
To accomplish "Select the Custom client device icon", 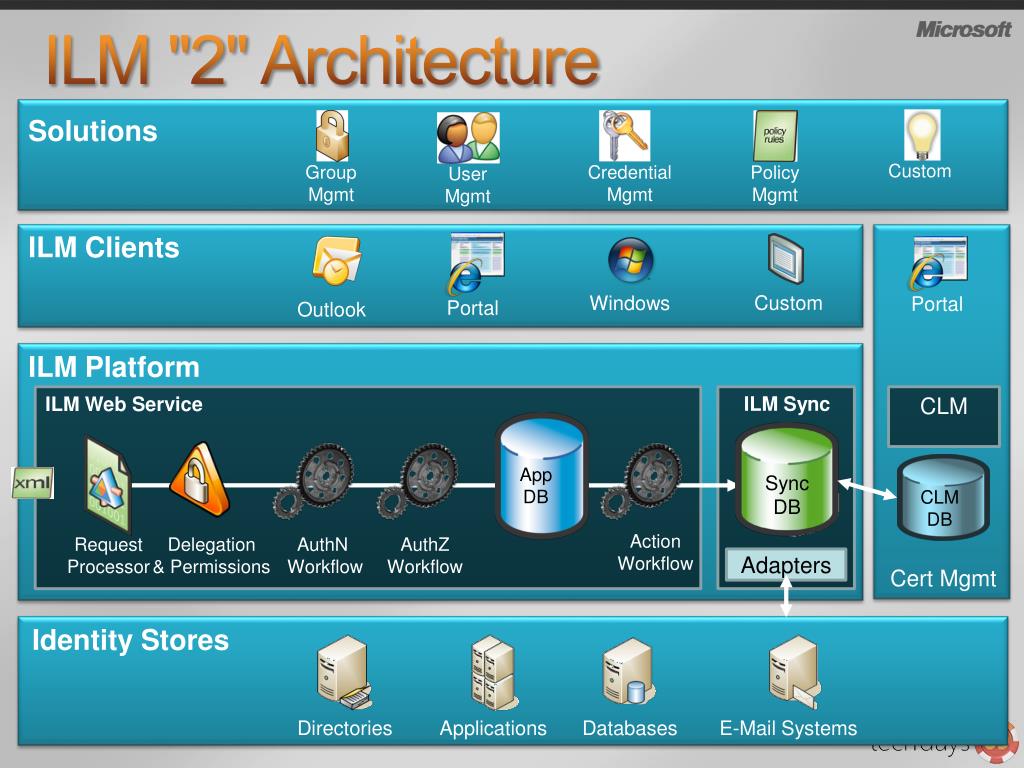I will tap(786, 259).
